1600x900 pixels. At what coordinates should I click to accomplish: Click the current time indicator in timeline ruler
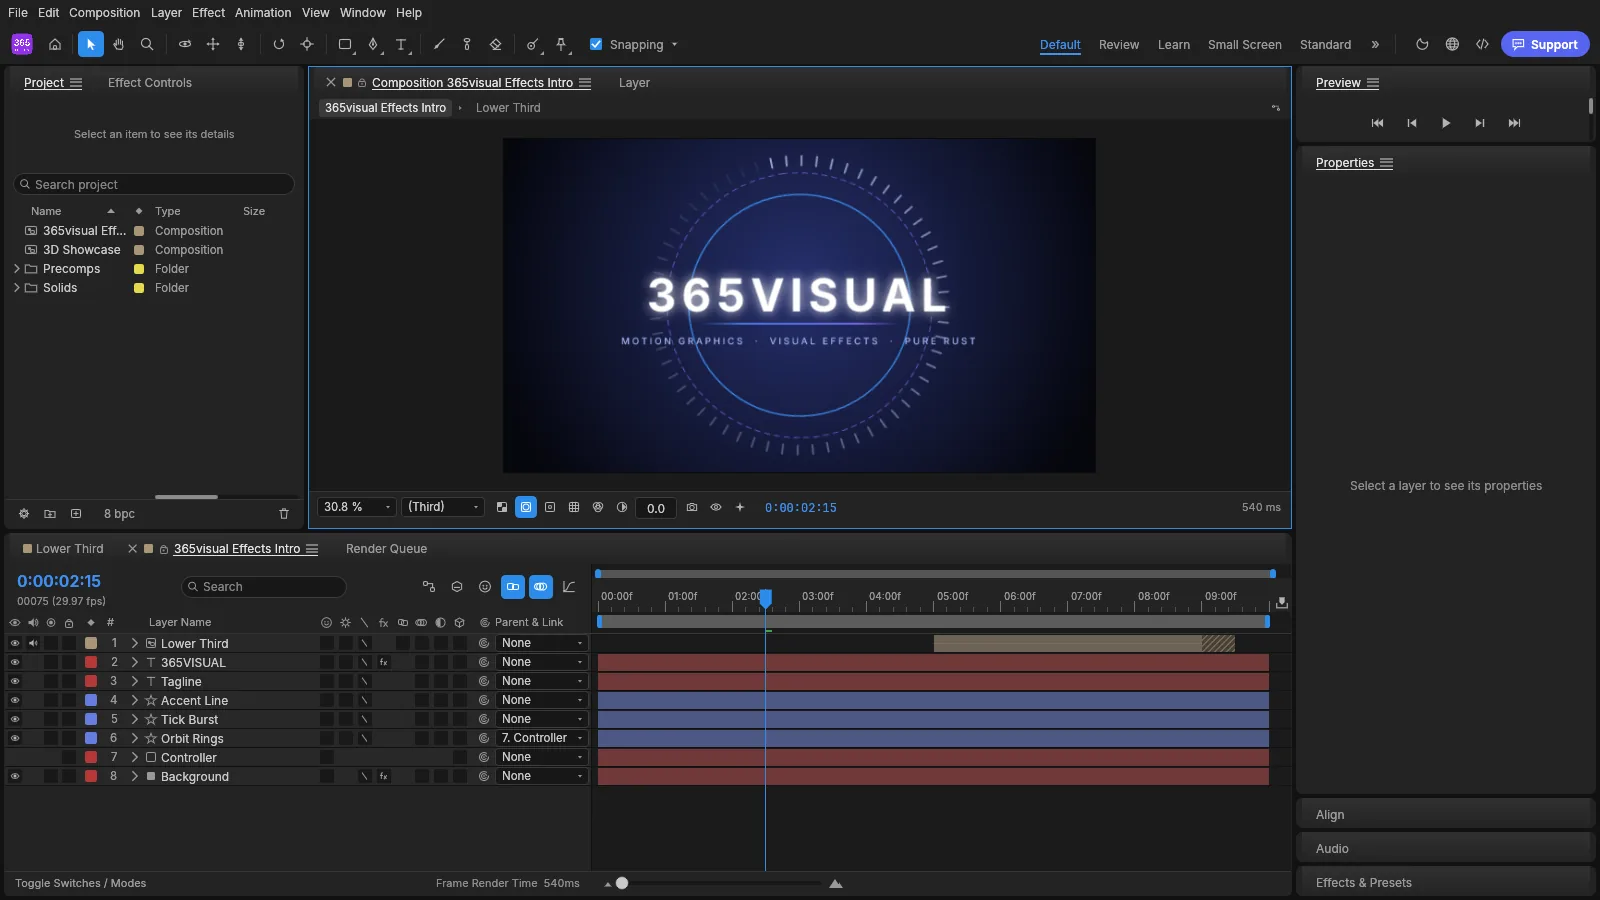[x=765, y=598]
